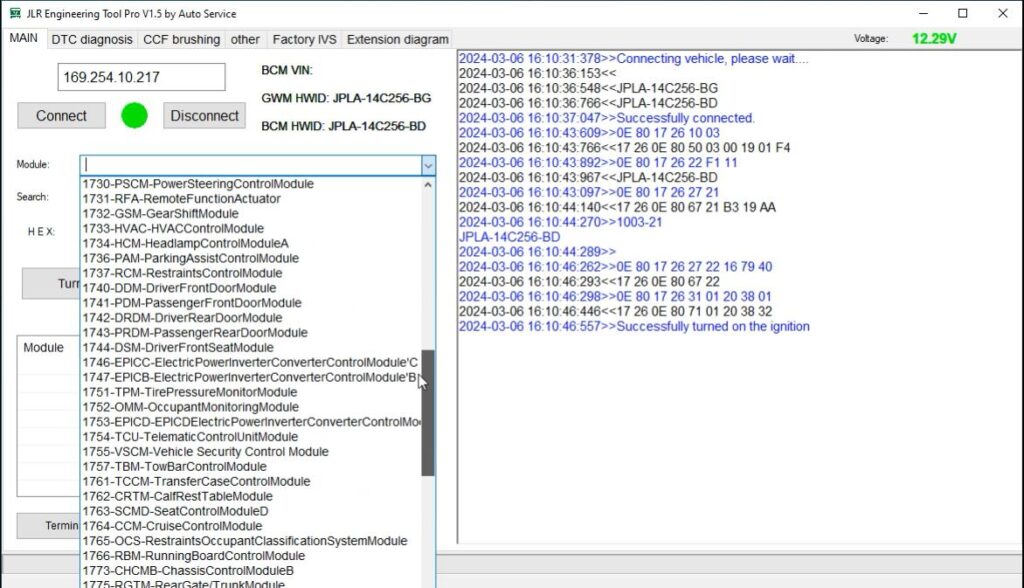Click log line Successfully turned on the ignition
Image resolution: width=1024 pixels, height=588 pixels.
[x=634, y=327]
